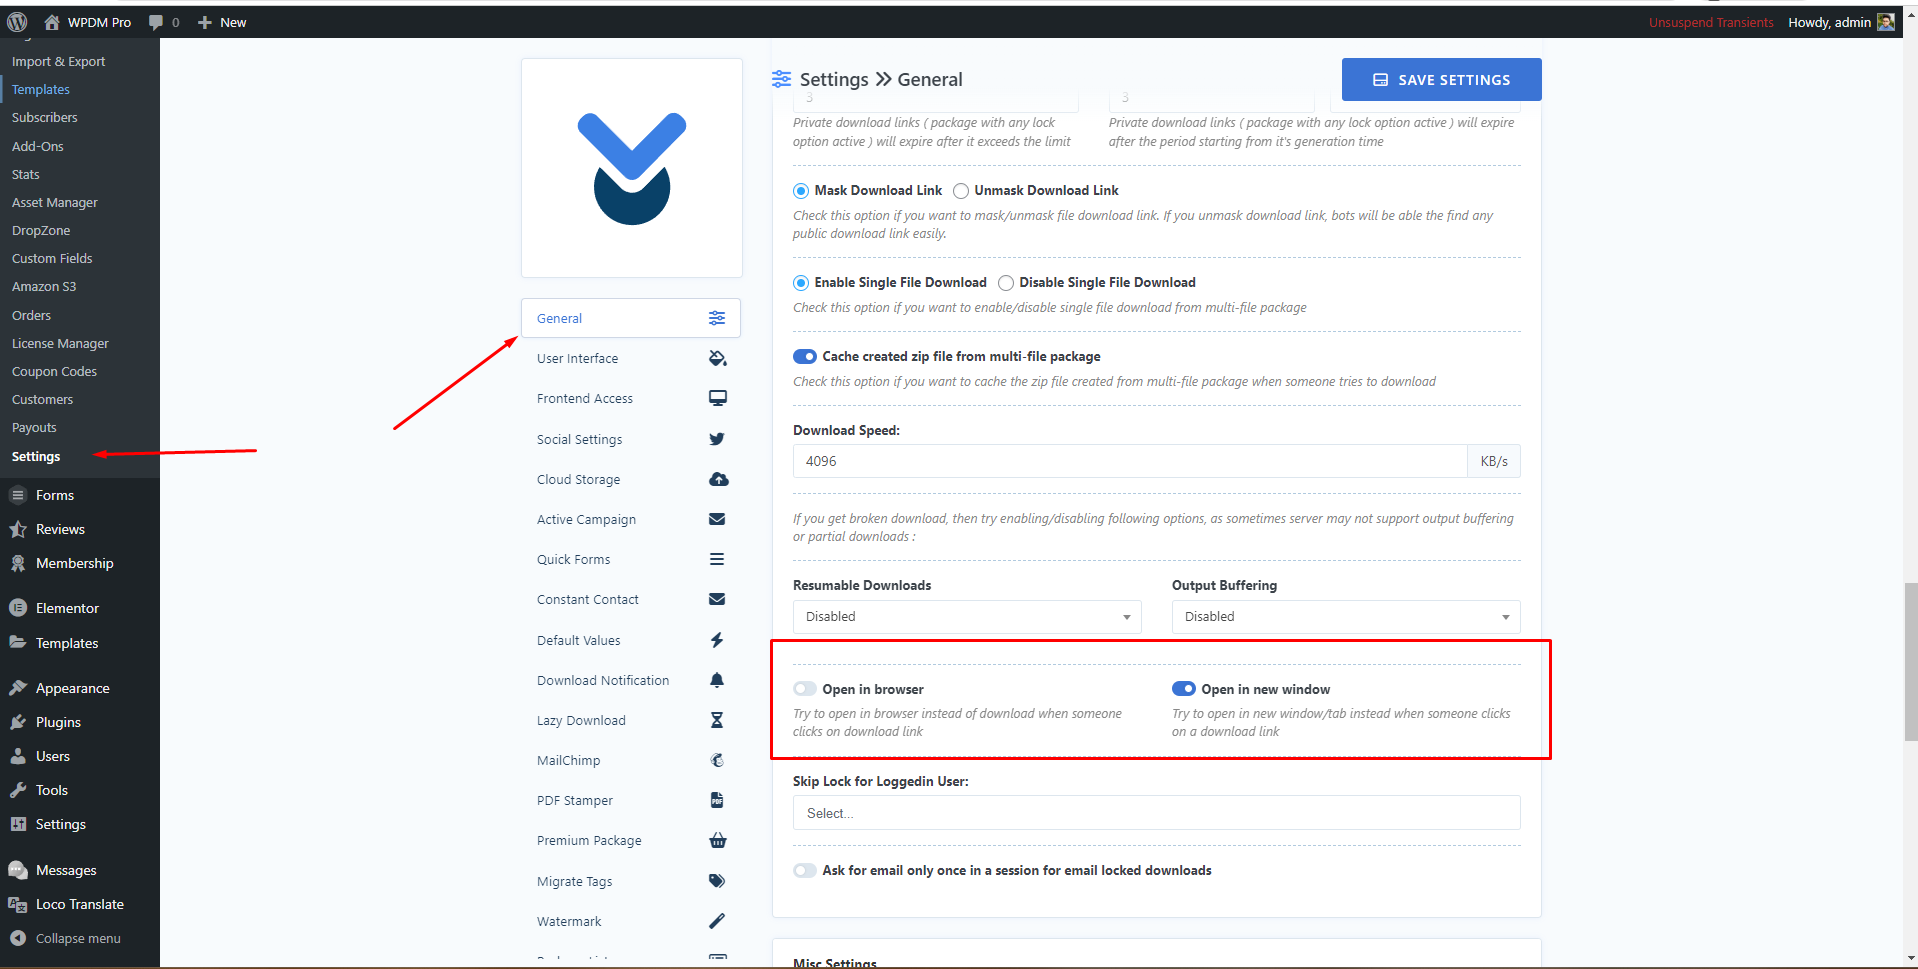Click the Default Values lightning bolt icon
This screenshot has height=969, width=1918.
pyautogui.click(x=717, y=640)
